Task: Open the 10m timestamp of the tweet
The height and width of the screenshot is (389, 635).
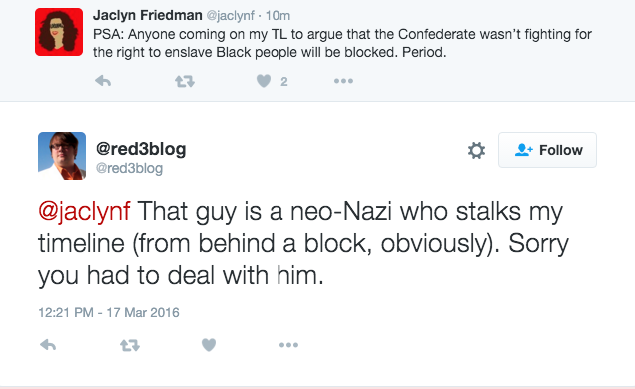Action: click(x=278, y=16)
